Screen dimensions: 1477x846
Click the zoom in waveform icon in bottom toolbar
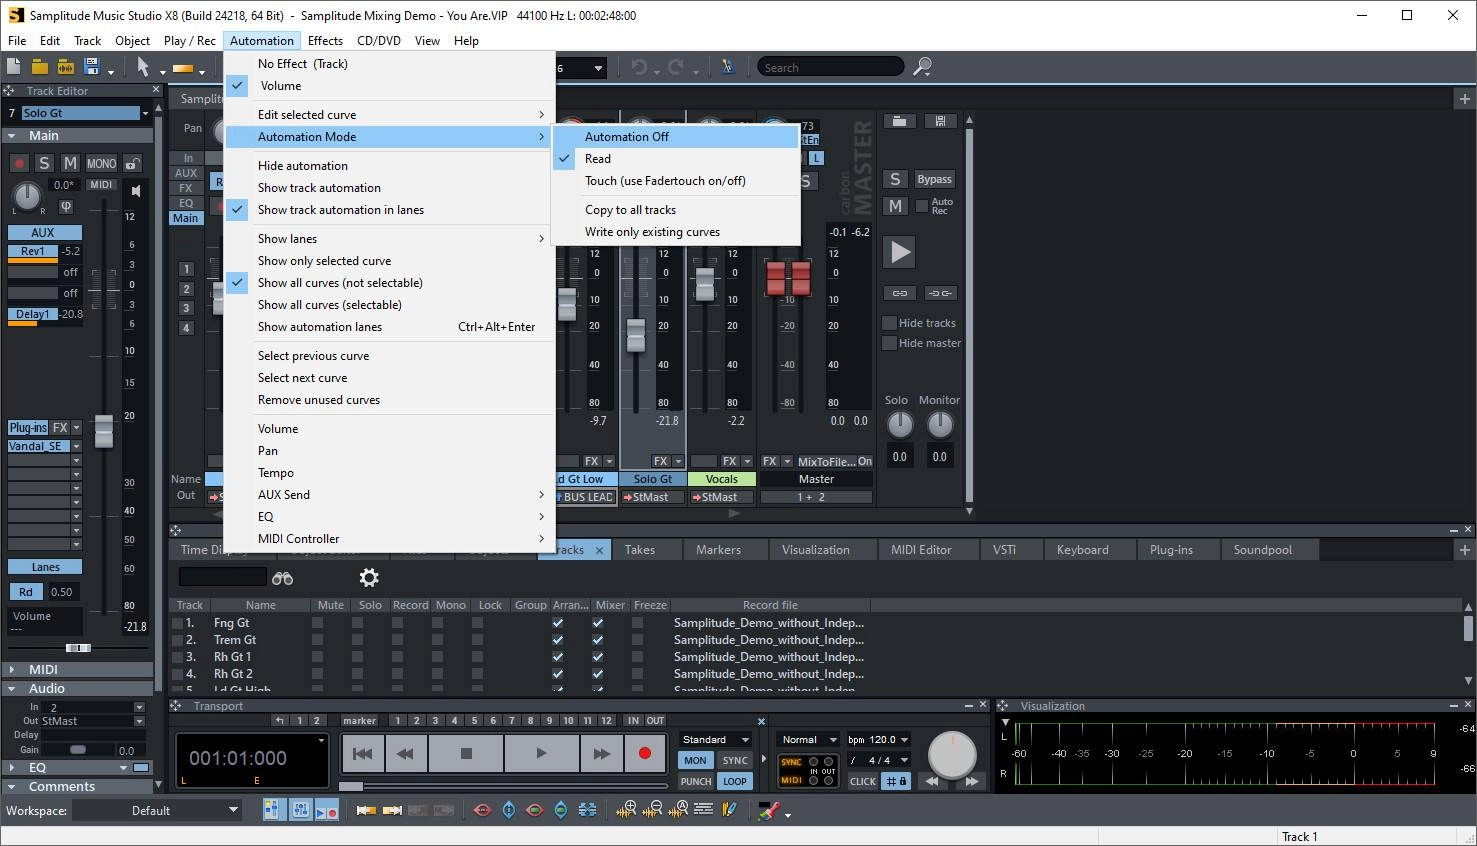[x=627, y=810]
